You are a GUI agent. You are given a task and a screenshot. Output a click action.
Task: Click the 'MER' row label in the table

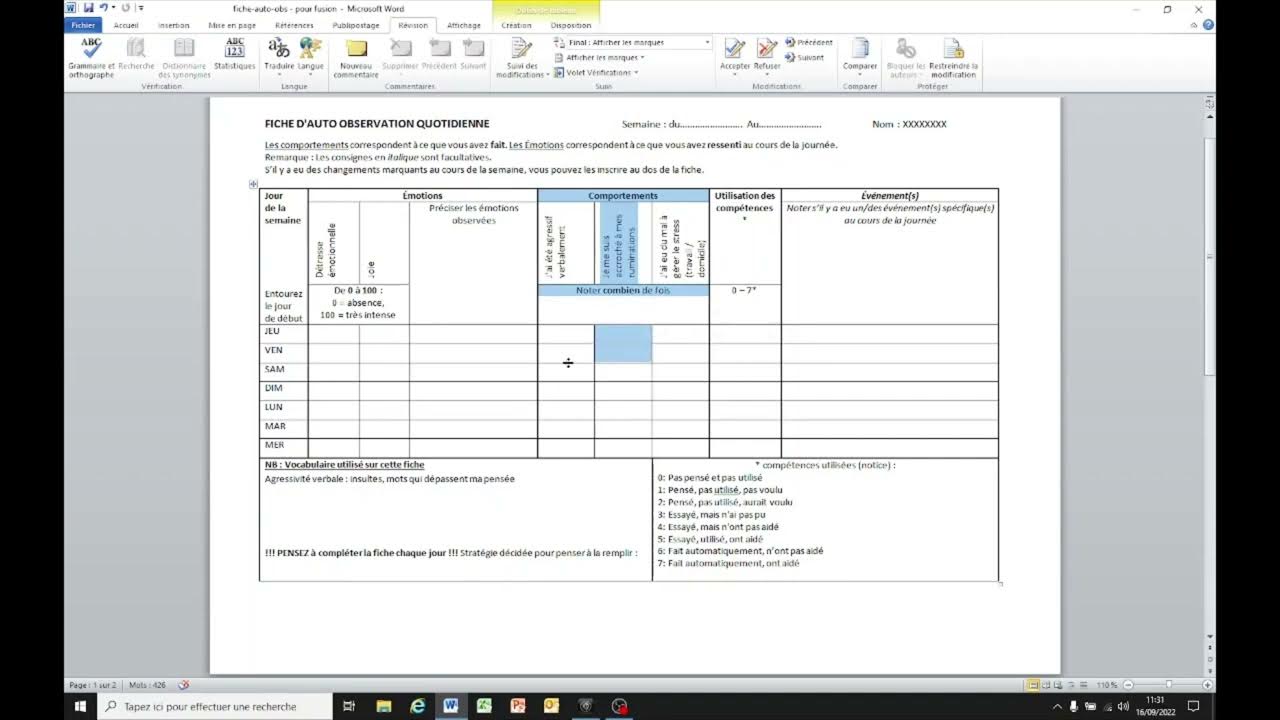pos(273,445)
